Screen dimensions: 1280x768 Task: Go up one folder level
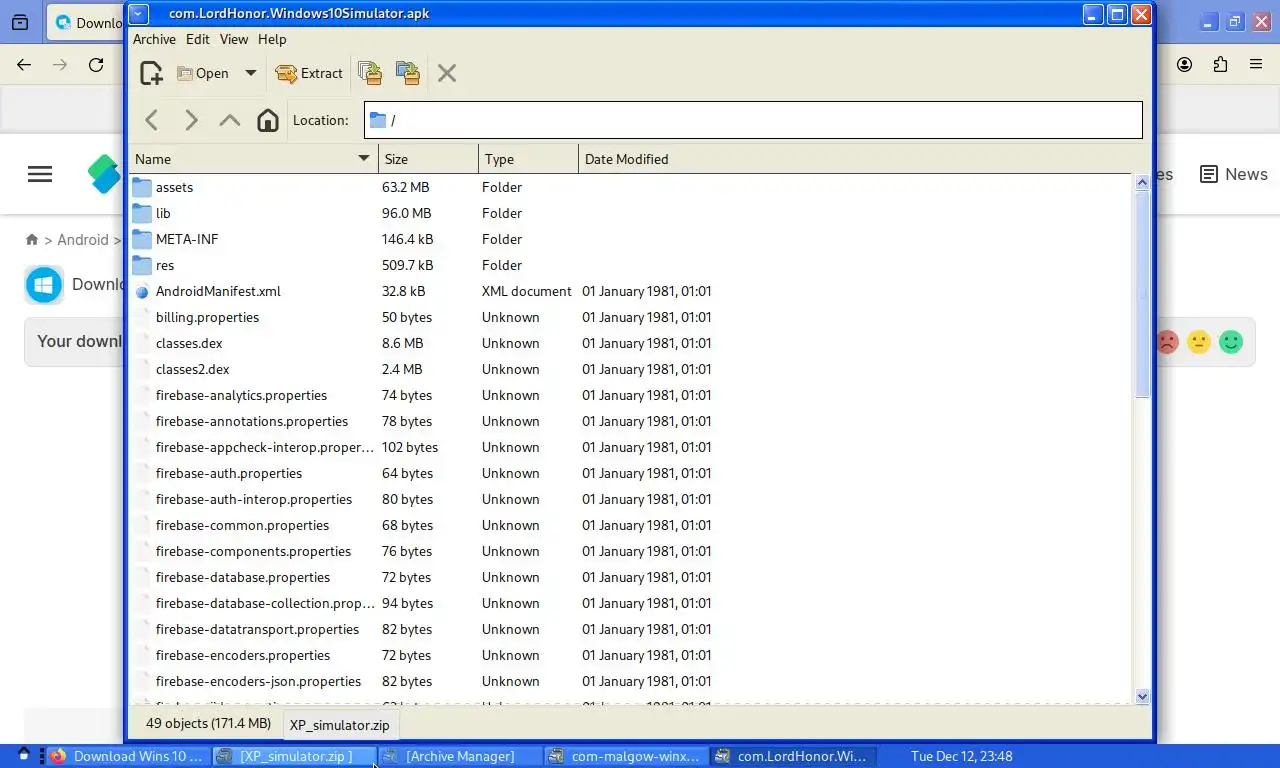coord(230,120)
